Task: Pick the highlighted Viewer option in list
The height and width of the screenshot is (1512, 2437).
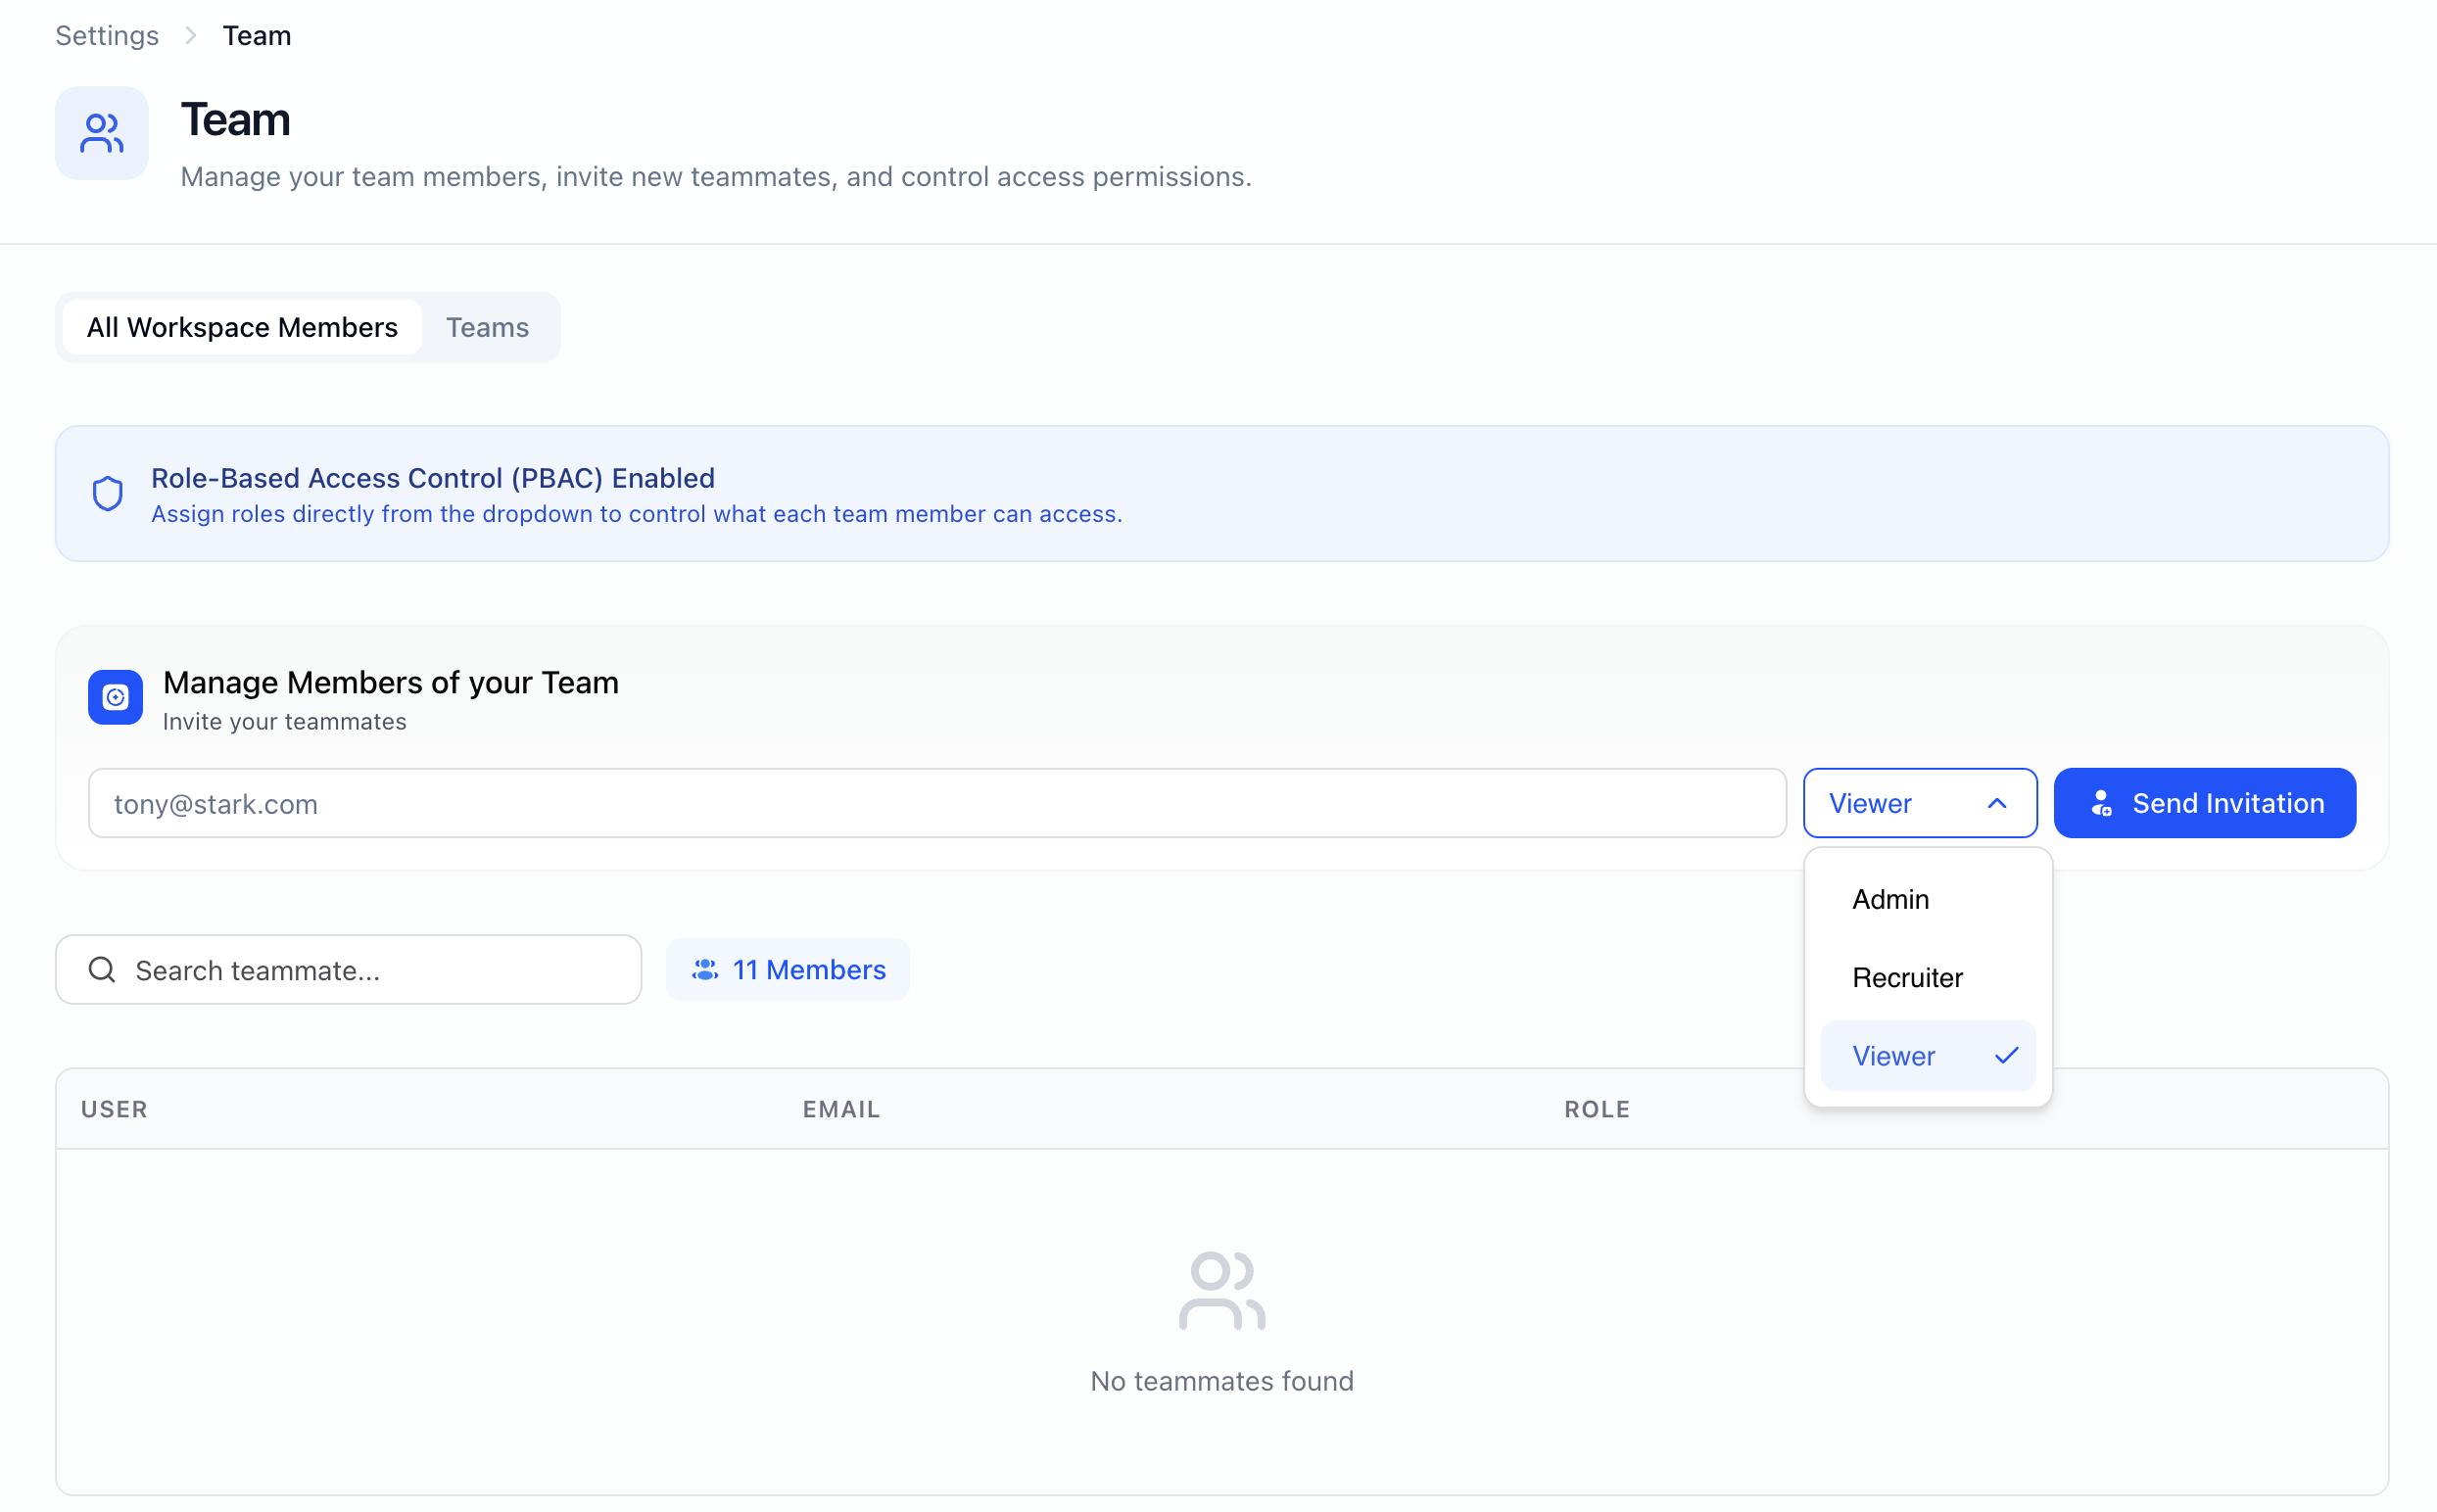Action: coord(1893,1055)
